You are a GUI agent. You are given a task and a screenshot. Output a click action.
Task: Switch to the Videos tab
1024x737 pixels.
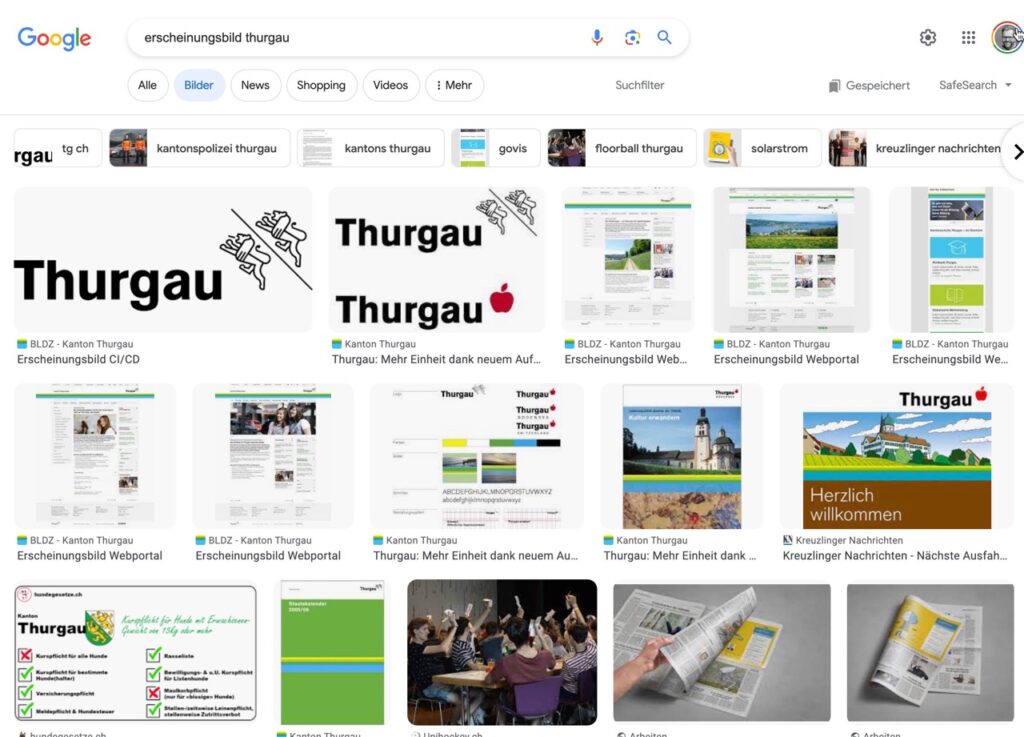[x=390, y=85]
